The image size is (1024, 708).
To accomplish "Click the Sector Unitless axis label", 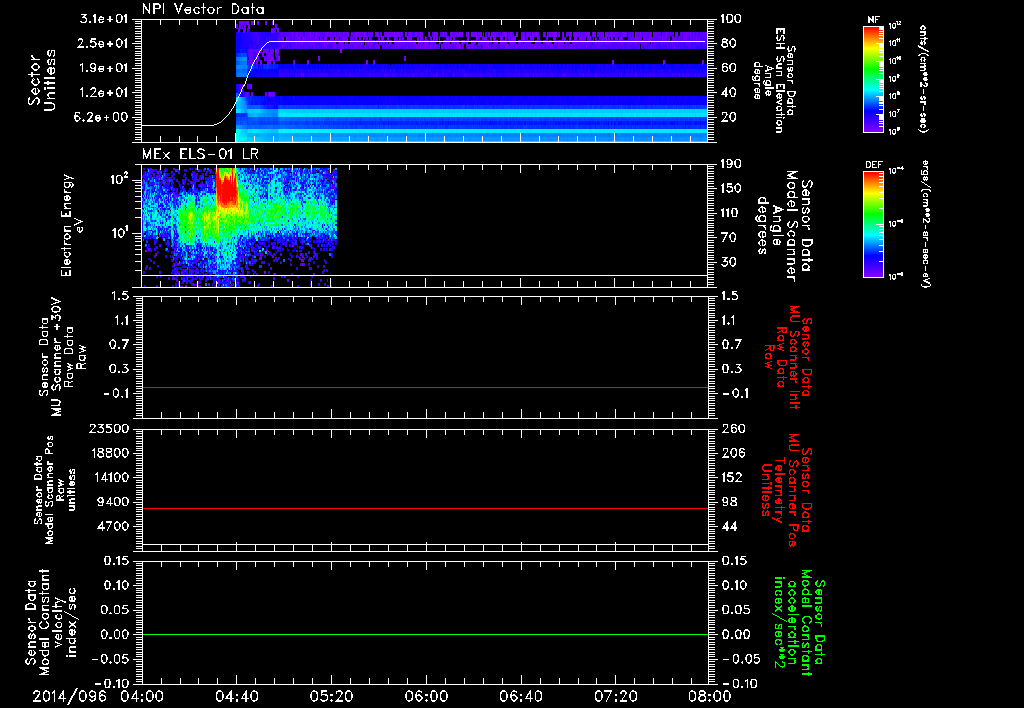I will [x=42, y=80].
